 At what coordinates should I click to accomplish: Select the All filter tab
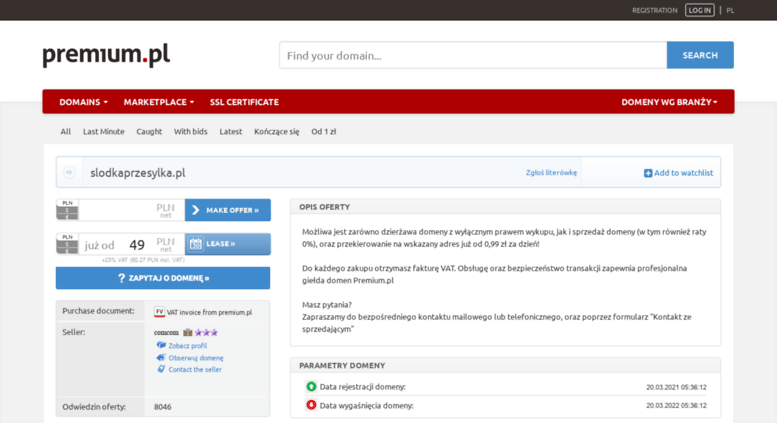[65, 132]
